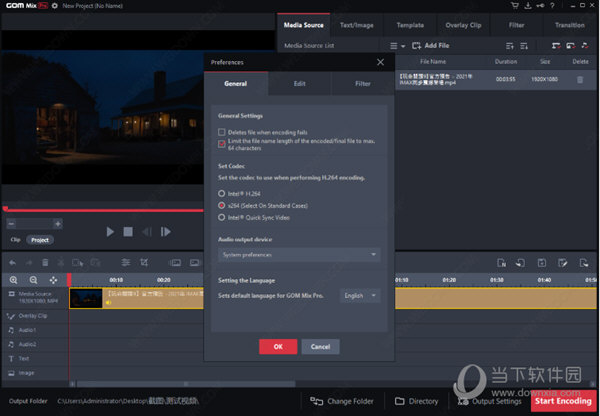
Task: Click the Play button under the preview
Action: coord(110,232)
